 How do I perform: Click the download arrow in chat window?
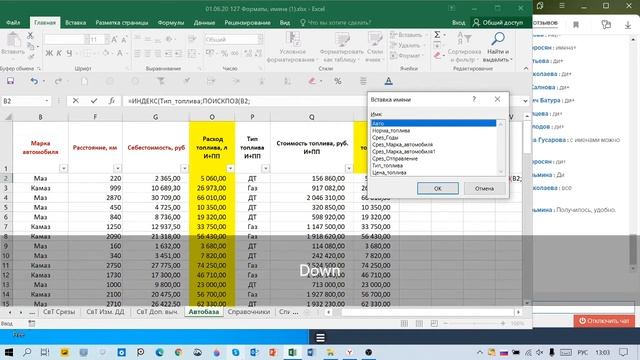tap(628, 25)
